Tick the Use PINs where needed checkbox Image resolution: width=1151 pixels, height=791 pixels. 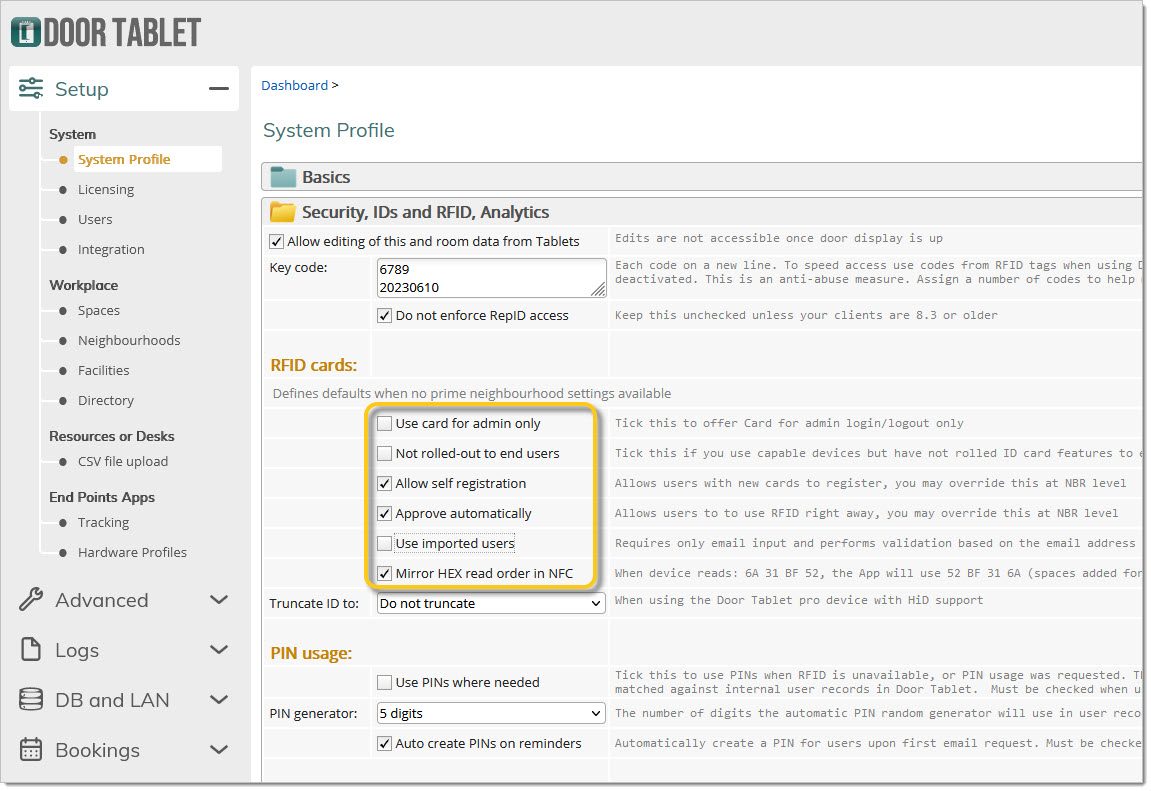pos(384,682)
